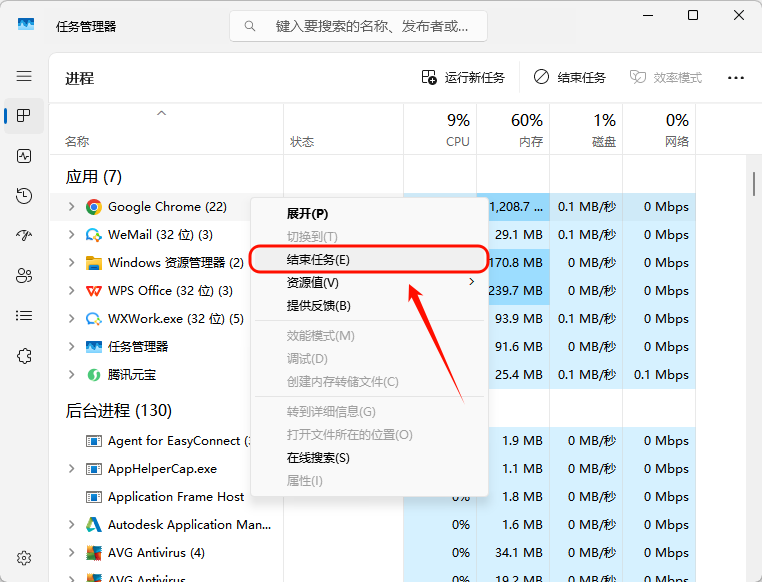This screenshot has width=762, height=582.
Task: Expand the Autodesk Application Manager row
Action: (x=71, y=525)
